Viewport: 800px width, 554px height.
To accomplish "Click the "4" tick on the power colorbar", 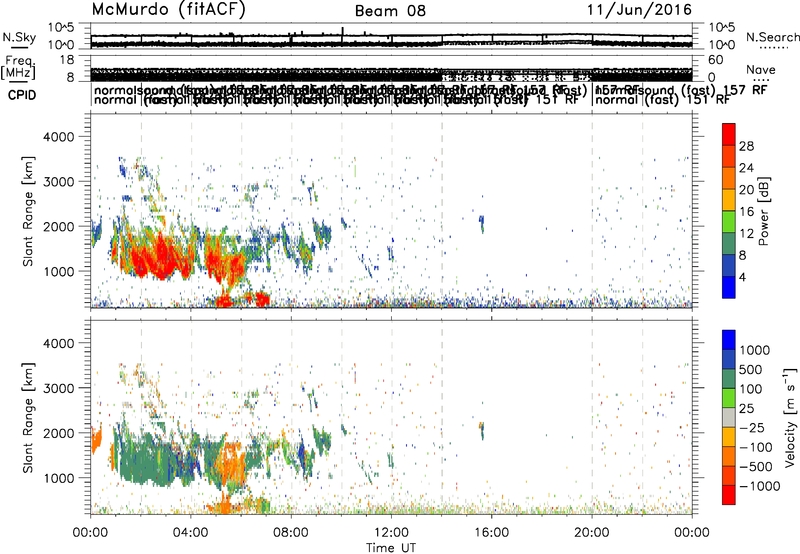I will [743, 277].
